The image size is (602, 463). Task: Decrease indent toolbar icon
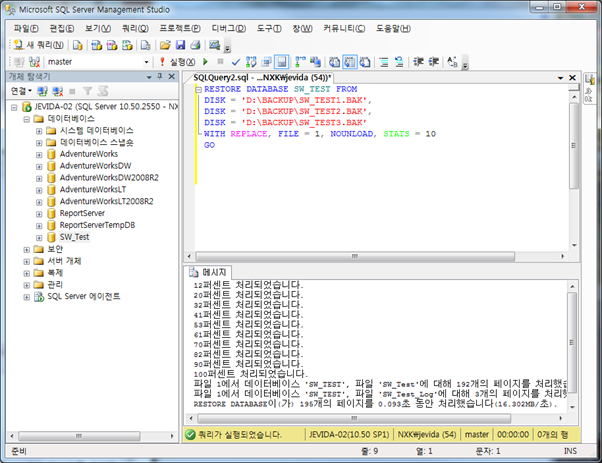click(418, 62)
